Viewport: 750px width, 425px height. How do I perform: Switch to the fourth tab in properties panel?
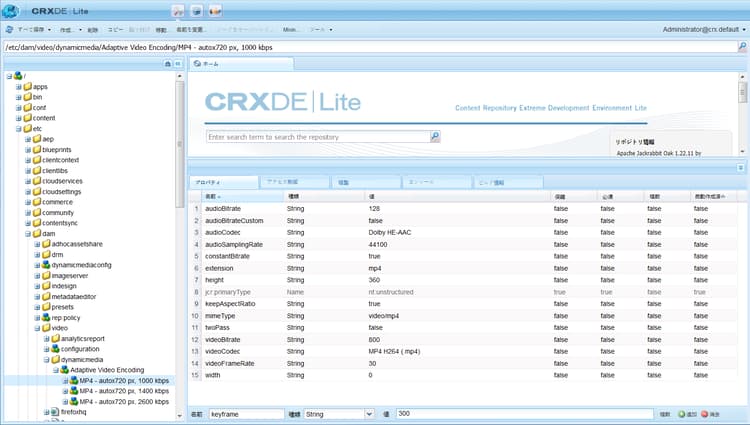[437, 182]
